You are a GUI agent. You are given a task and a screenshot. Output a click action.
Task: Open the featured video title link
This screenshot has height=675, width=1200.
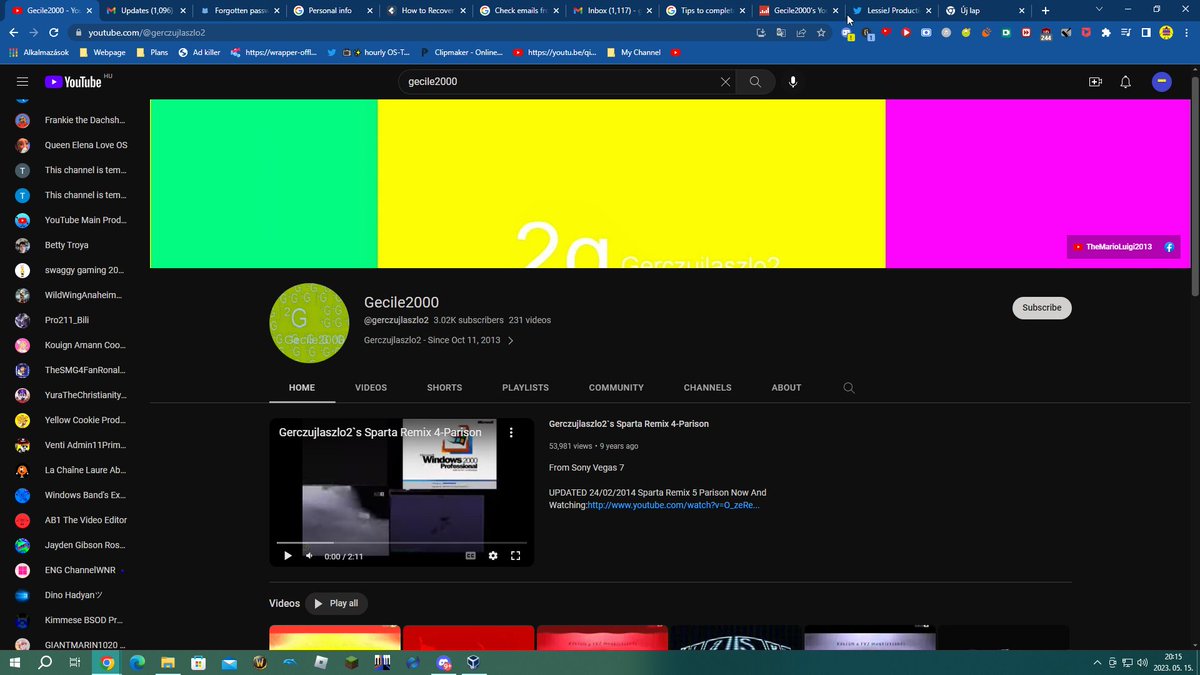pyautogui.click(x=629, y=424)
